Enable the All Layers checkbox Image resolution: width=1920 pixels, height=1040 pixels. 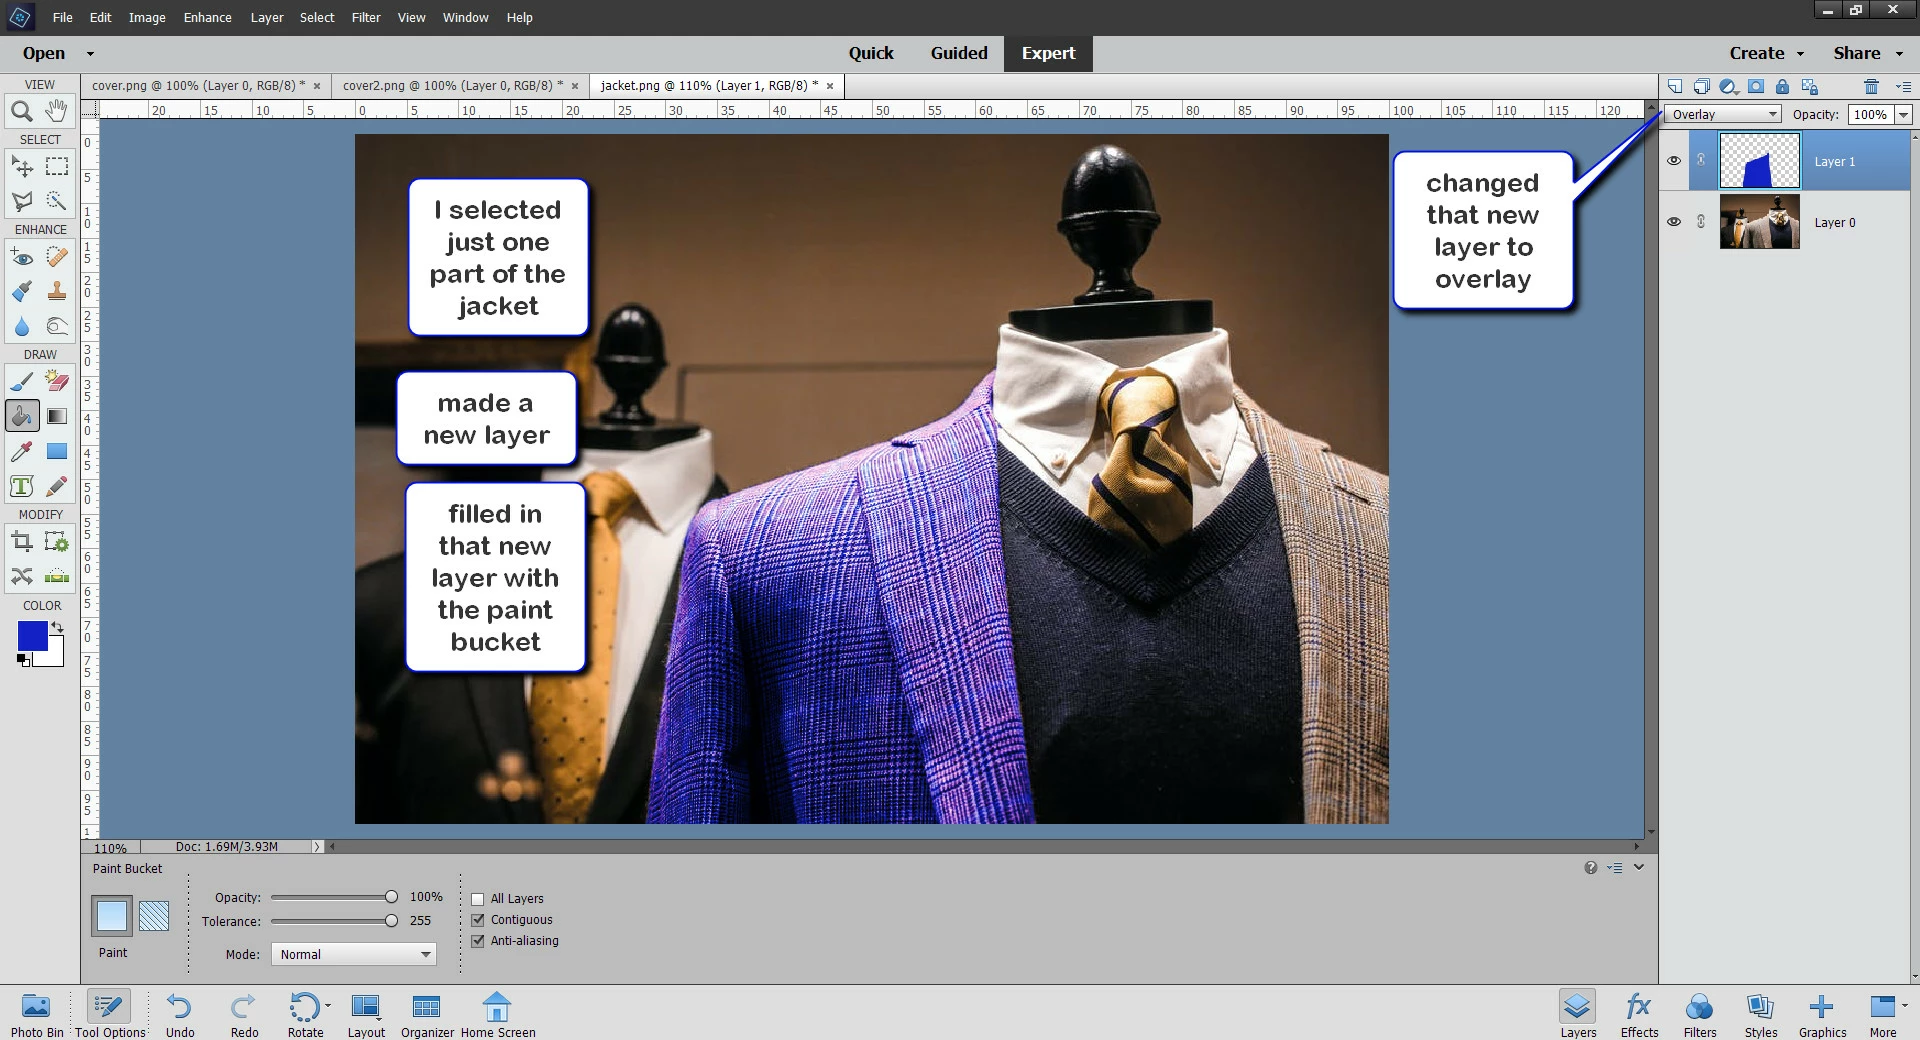pyautogui.click(x=478, y=899)
